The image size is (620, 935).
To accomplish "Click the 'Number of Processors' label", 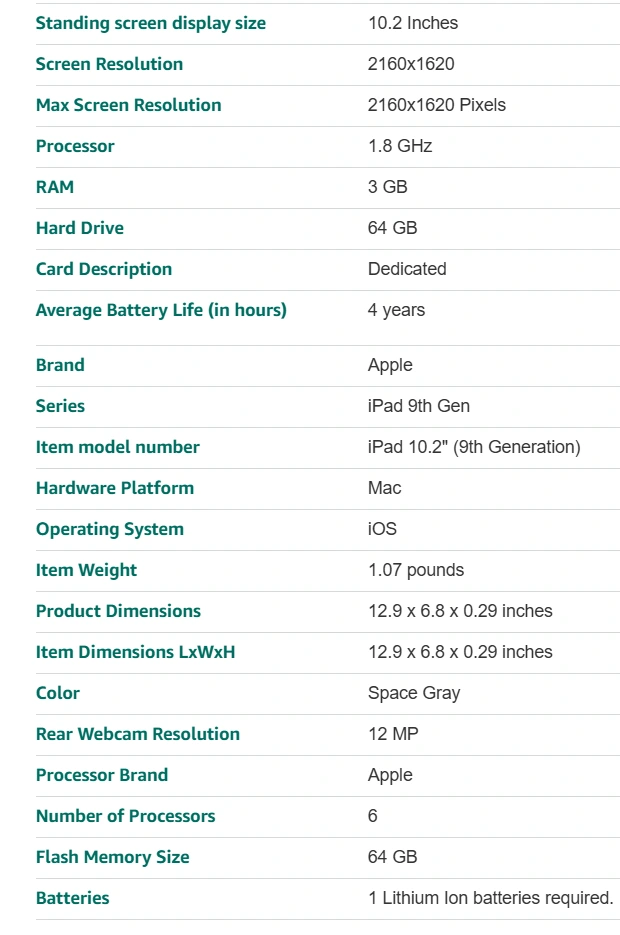I will 125,816.
